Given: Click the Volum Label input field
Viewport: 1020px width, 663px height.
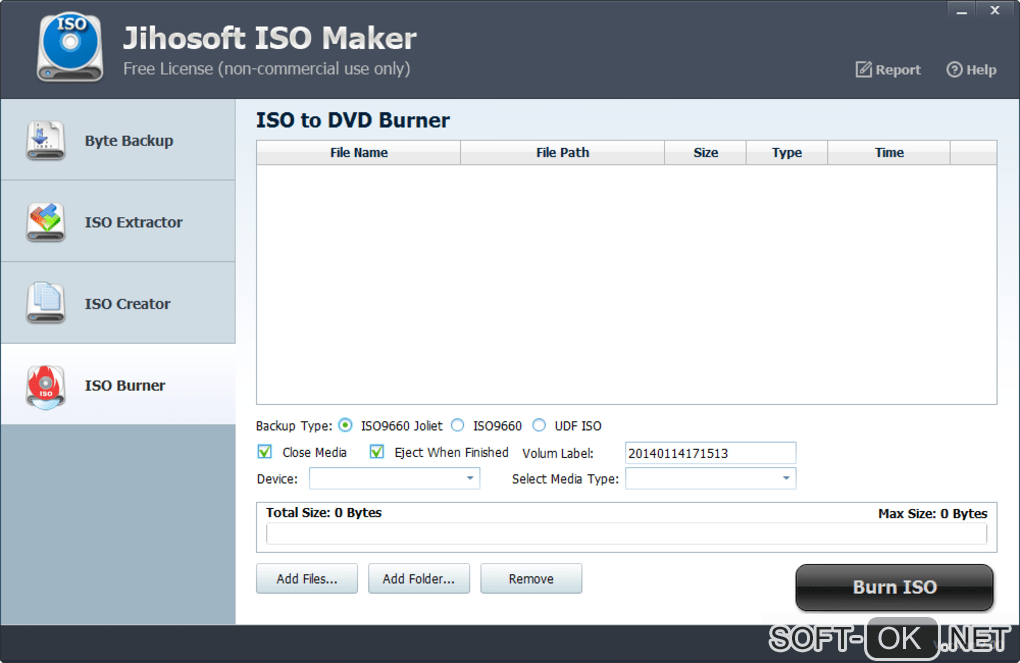Looking at the screenshot, I should (x=710, y=453).
